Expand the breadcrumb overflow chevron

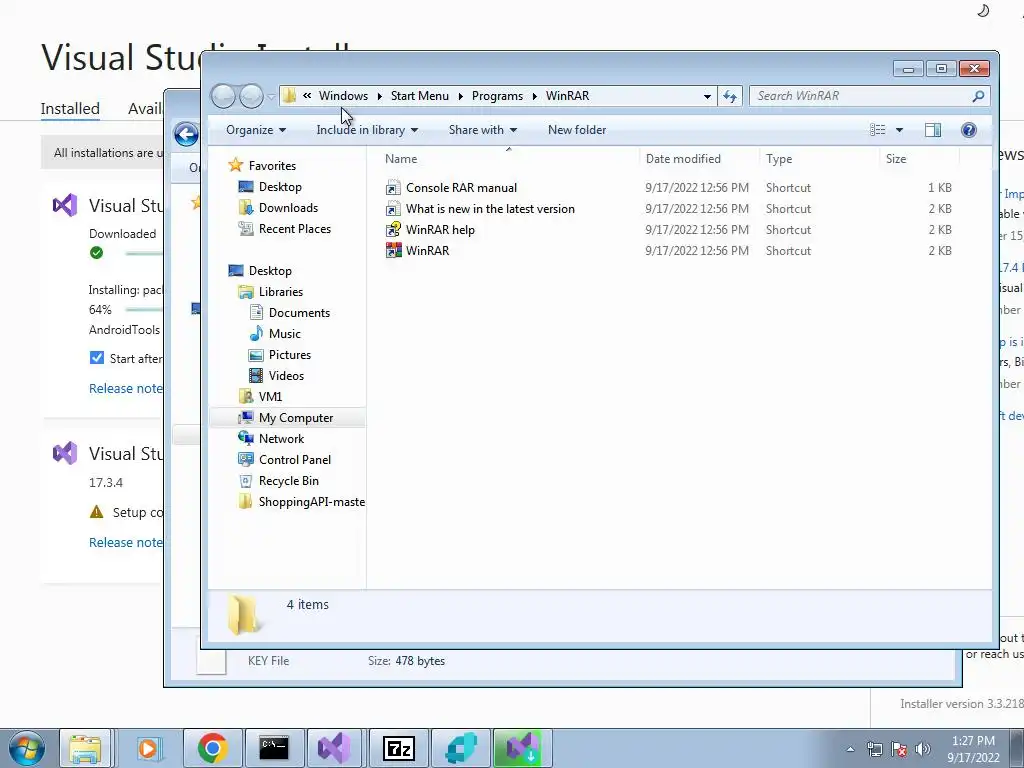(x=307, y=95)
